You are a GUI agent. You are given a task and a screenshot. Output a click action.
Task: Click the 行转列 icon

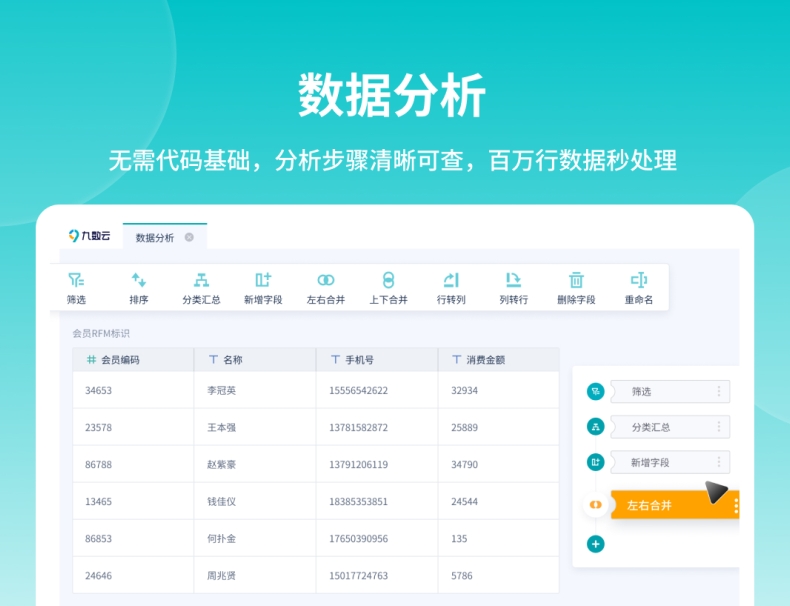[x=451, y=280]
